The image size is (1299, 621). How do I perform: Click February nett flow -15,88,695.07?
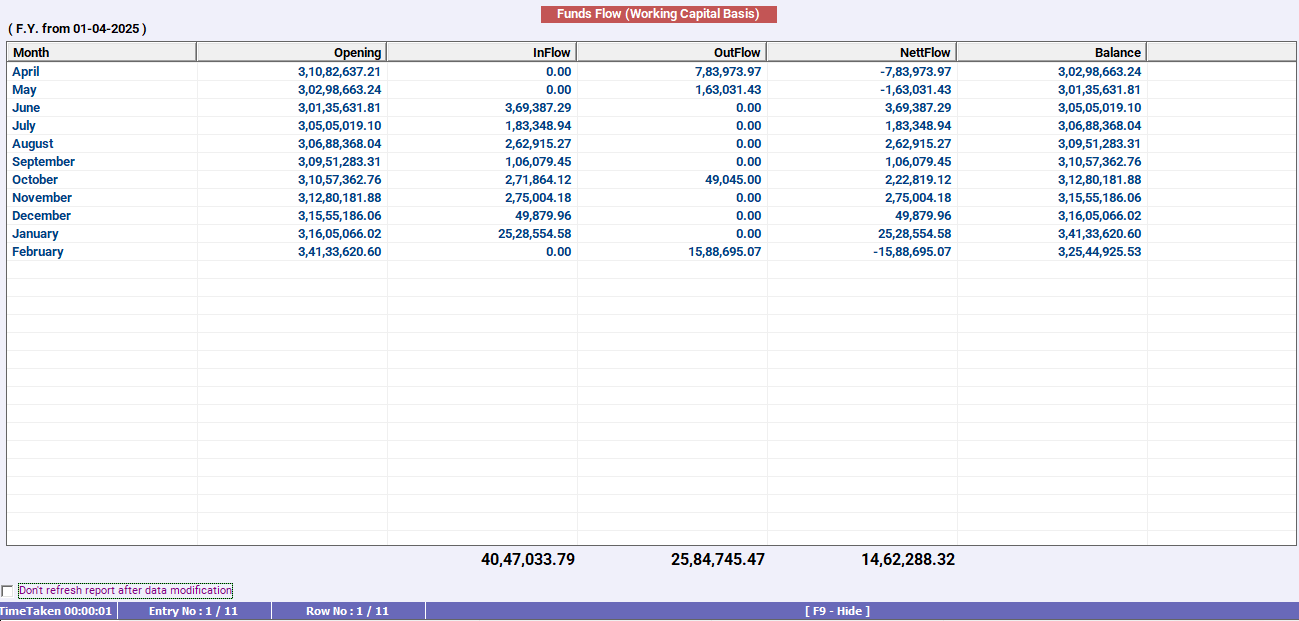coord(912,252)
